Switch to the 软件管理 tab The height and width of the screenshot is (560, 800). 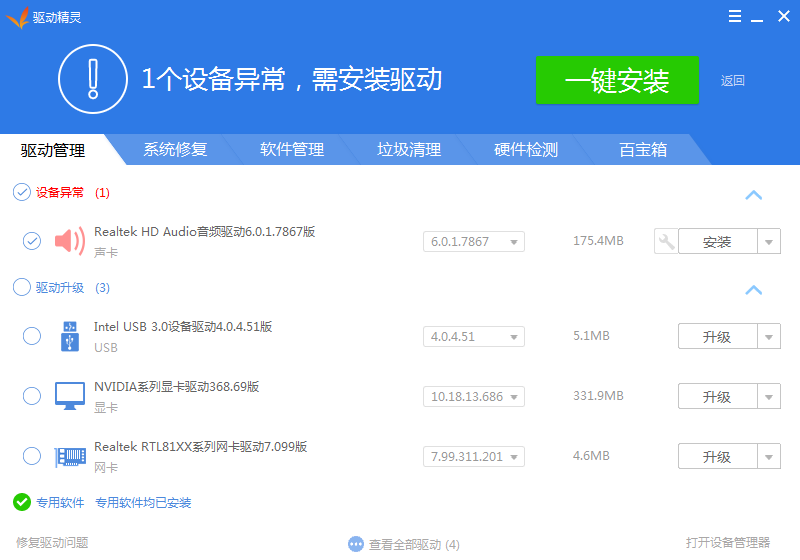click(x=292, y=149)
